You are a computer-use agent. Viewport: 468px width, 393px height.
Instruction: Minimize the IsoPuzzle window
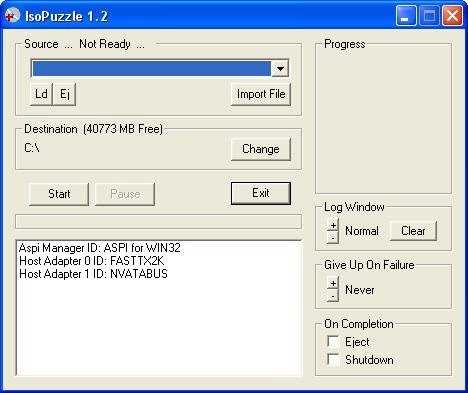(406, 16)
